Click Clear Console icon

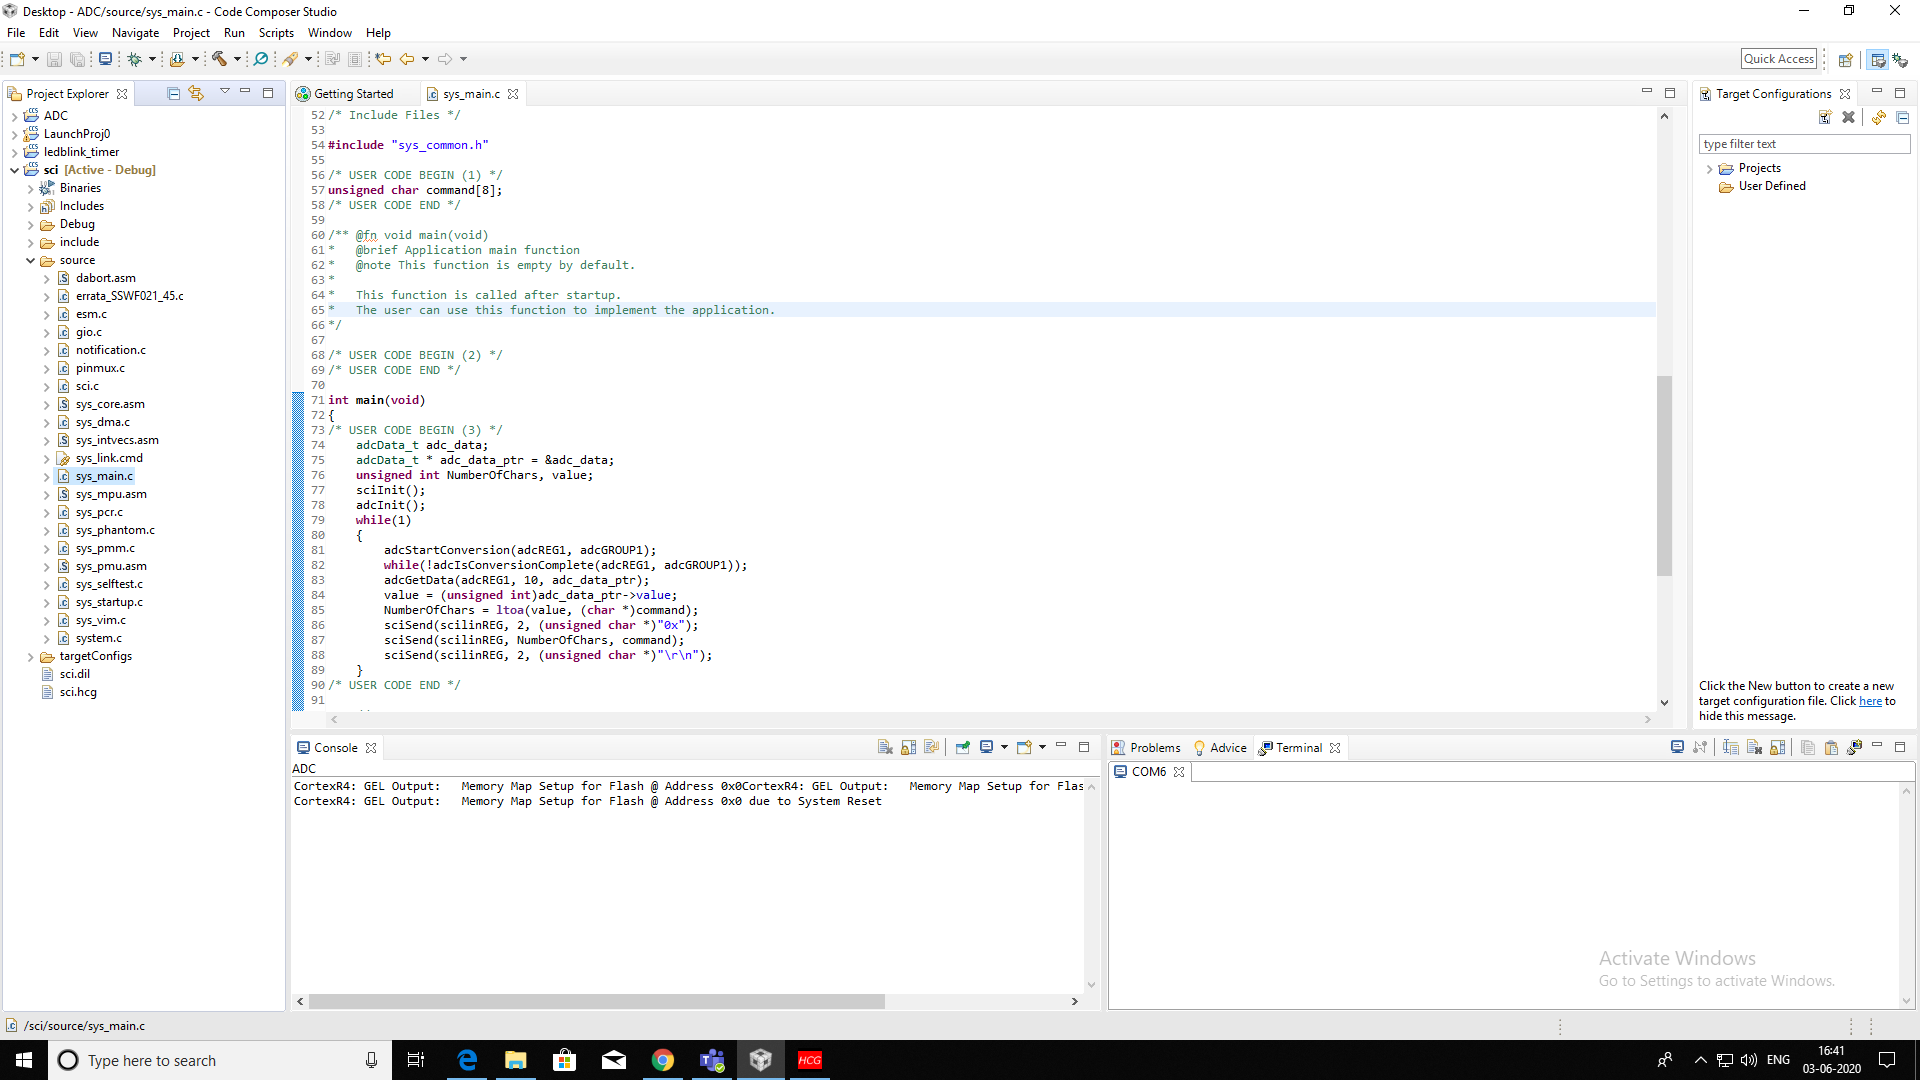point(885,747)
